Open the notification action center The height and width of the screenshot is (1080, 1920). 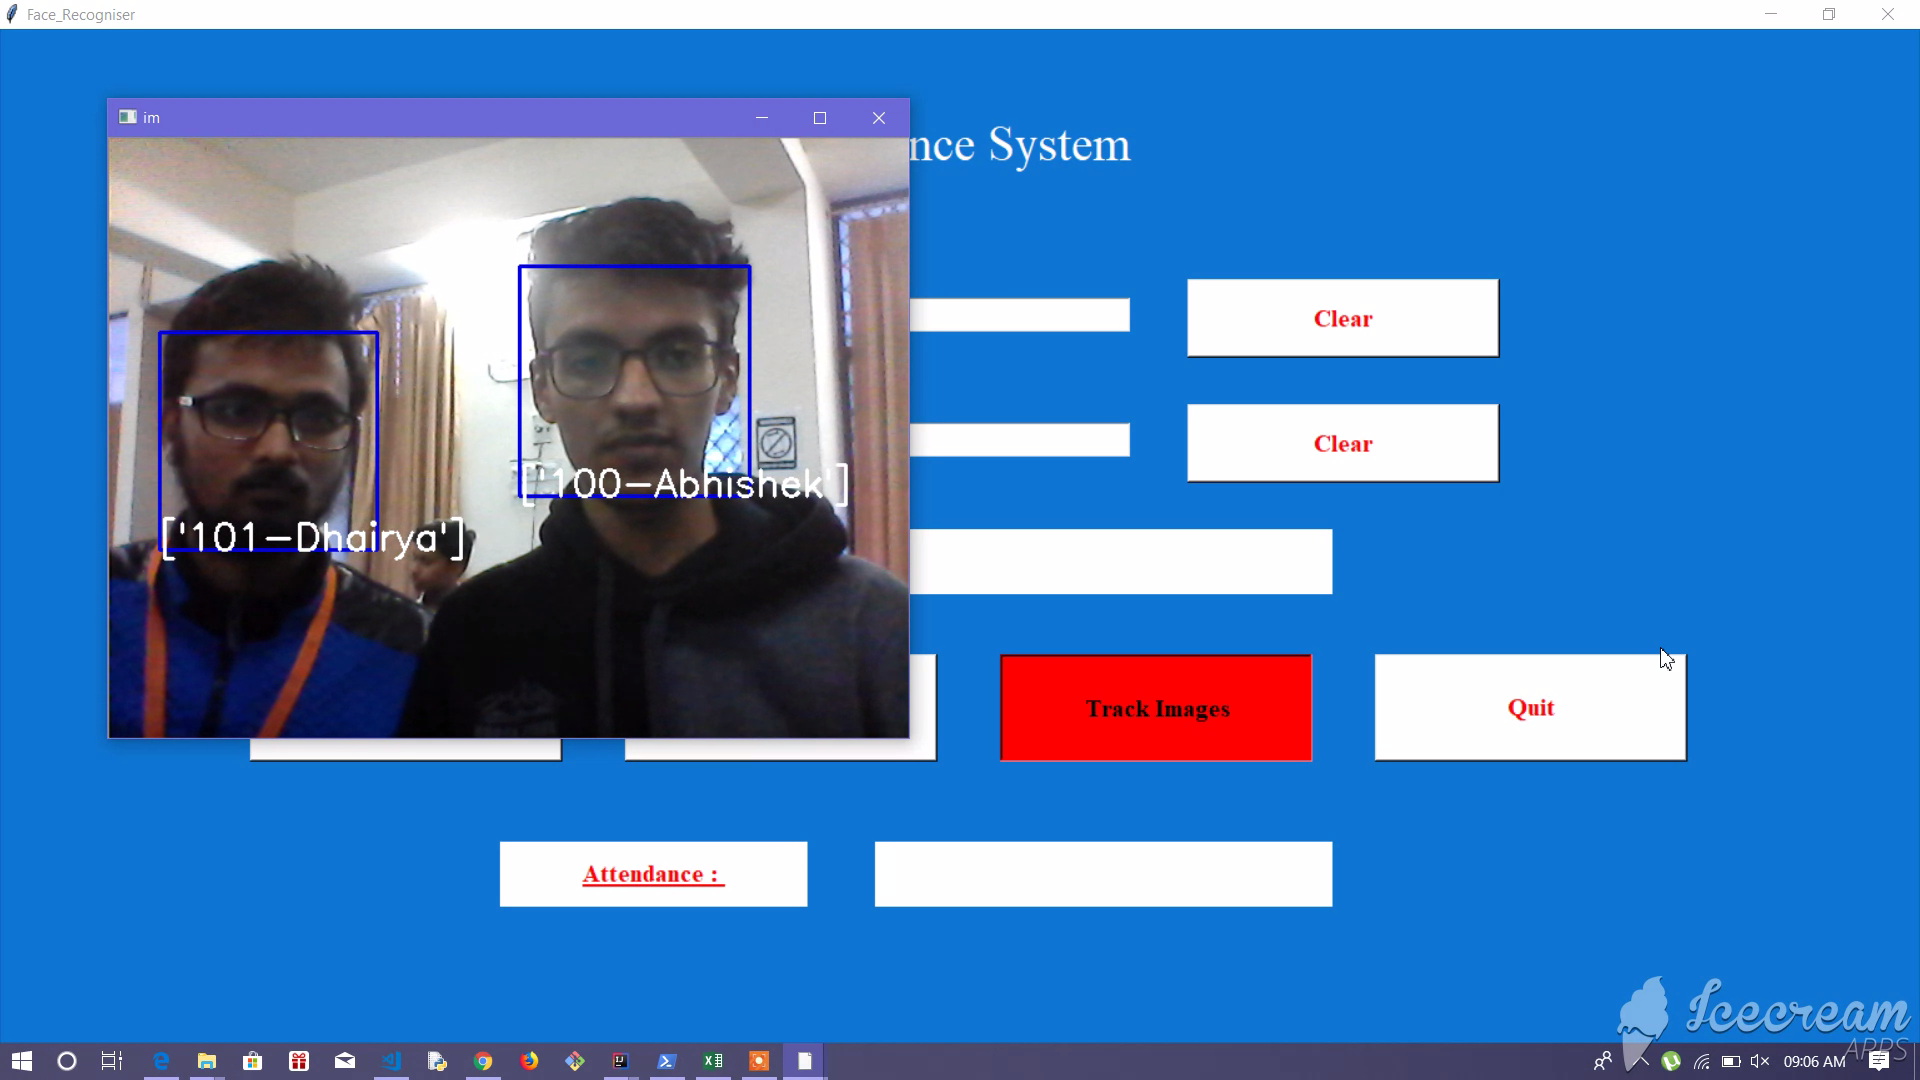point(1879,1061)
